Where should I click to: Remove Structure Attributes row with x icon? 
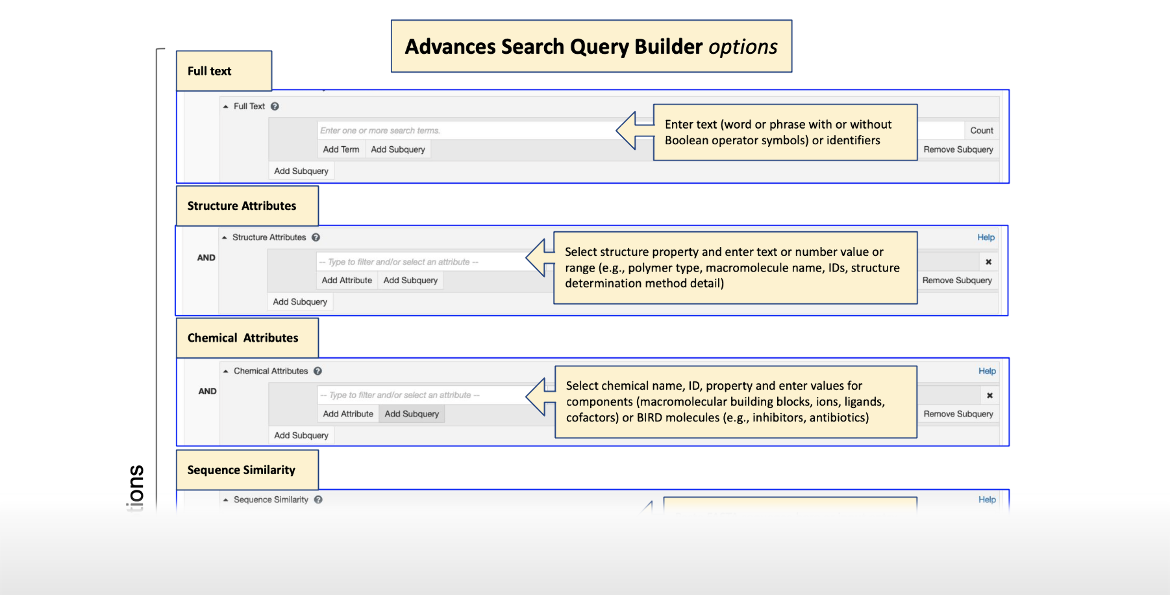[x=989, y=262]
